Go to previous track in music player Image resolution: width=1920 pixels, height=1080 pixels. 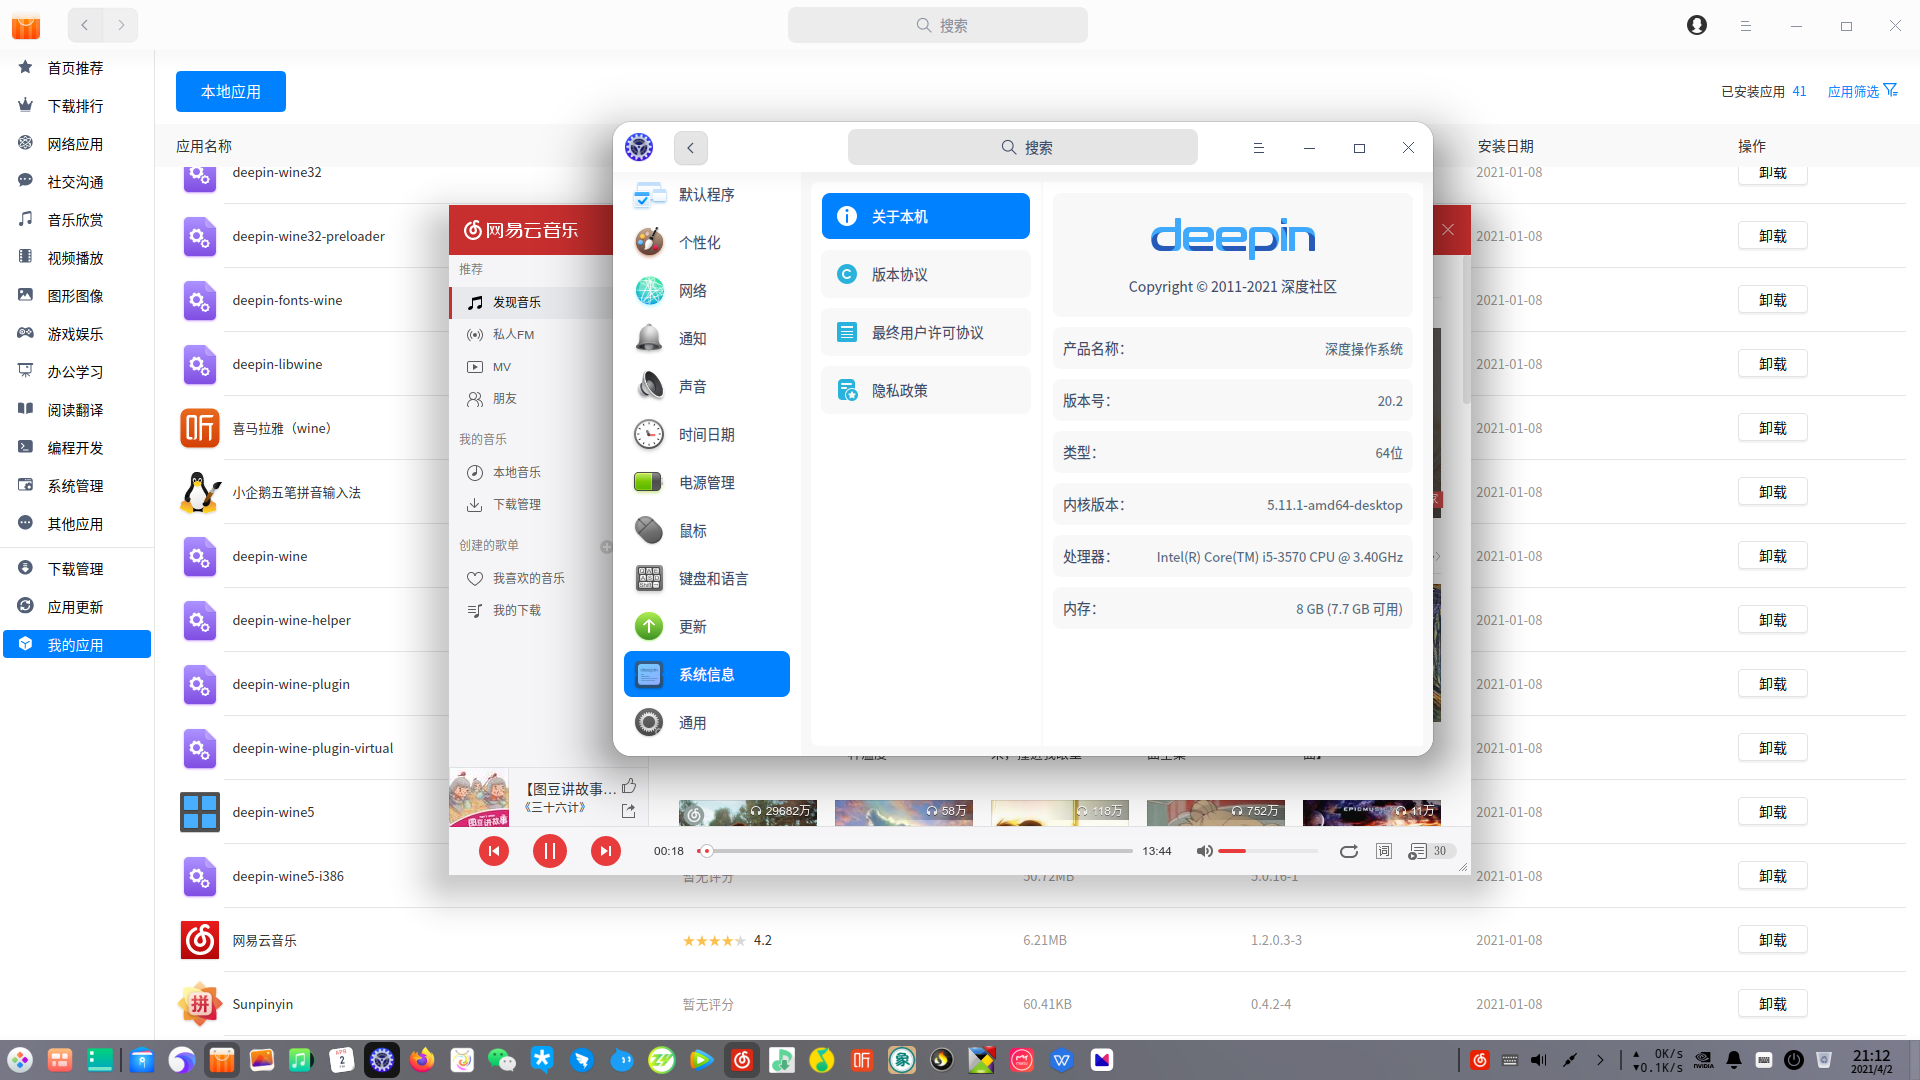493,851
